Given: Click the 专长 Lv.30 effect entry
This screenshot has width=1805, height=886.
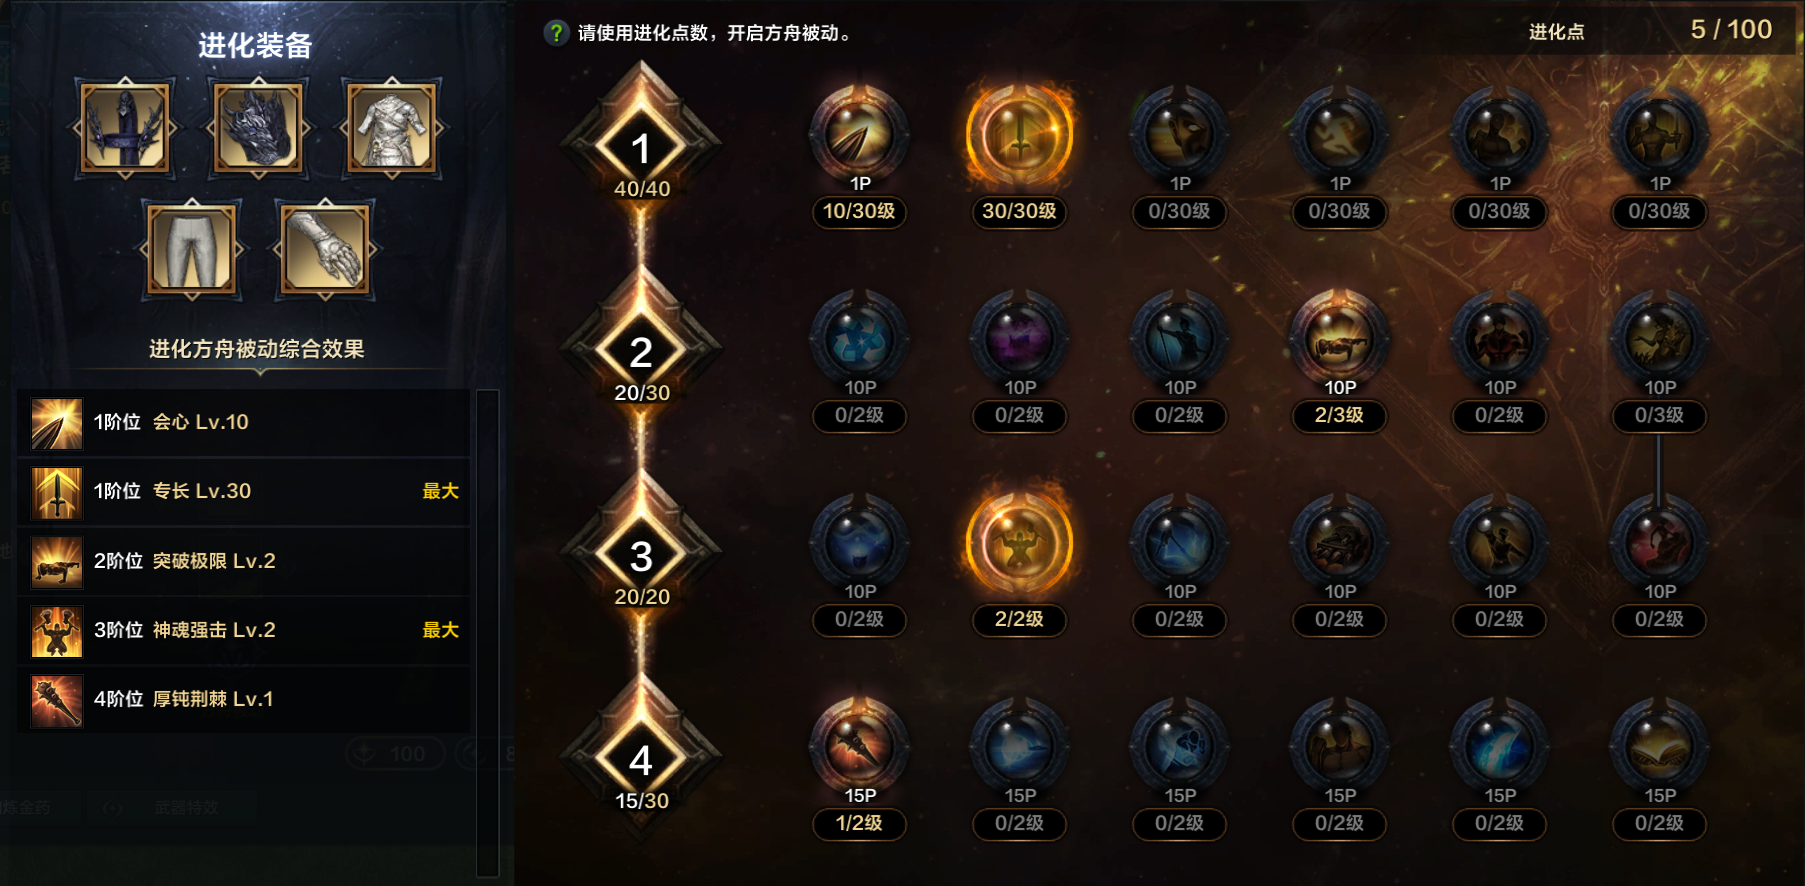Looking at the screenshot, I should (244, 492).
